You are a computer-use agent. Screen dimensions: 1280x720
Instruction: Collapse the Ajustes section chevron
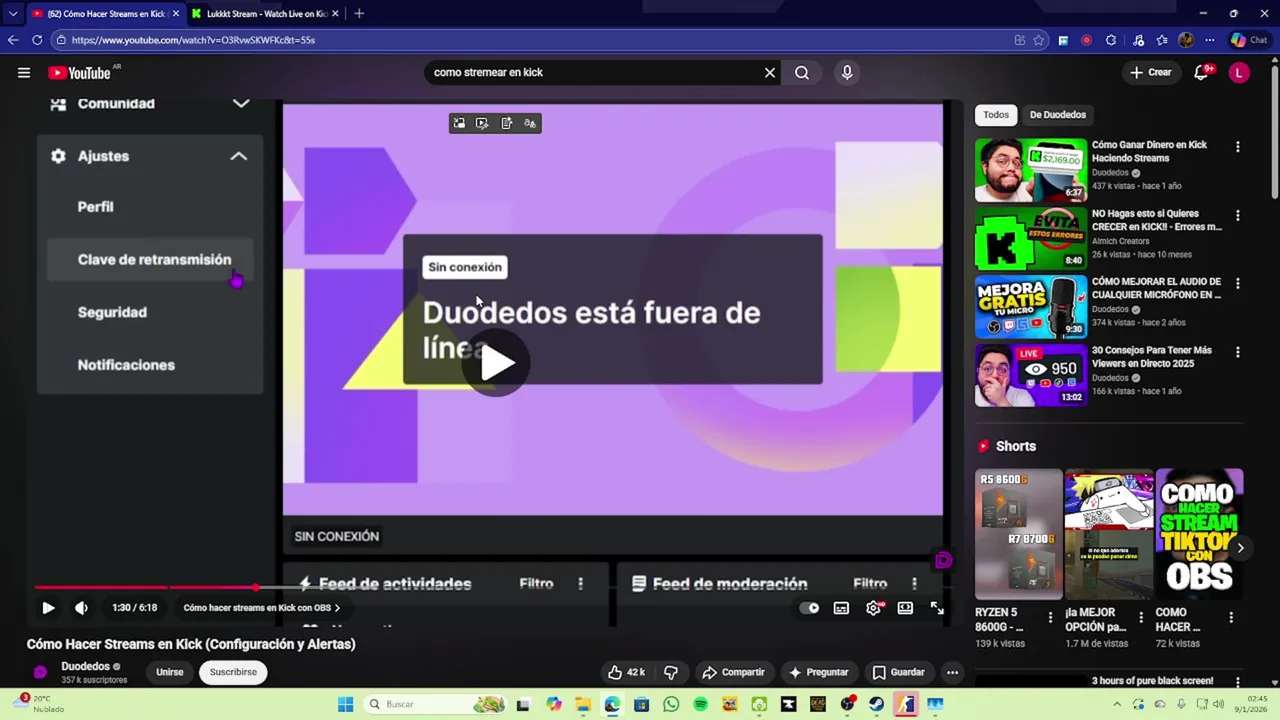(x=239, y=156)
